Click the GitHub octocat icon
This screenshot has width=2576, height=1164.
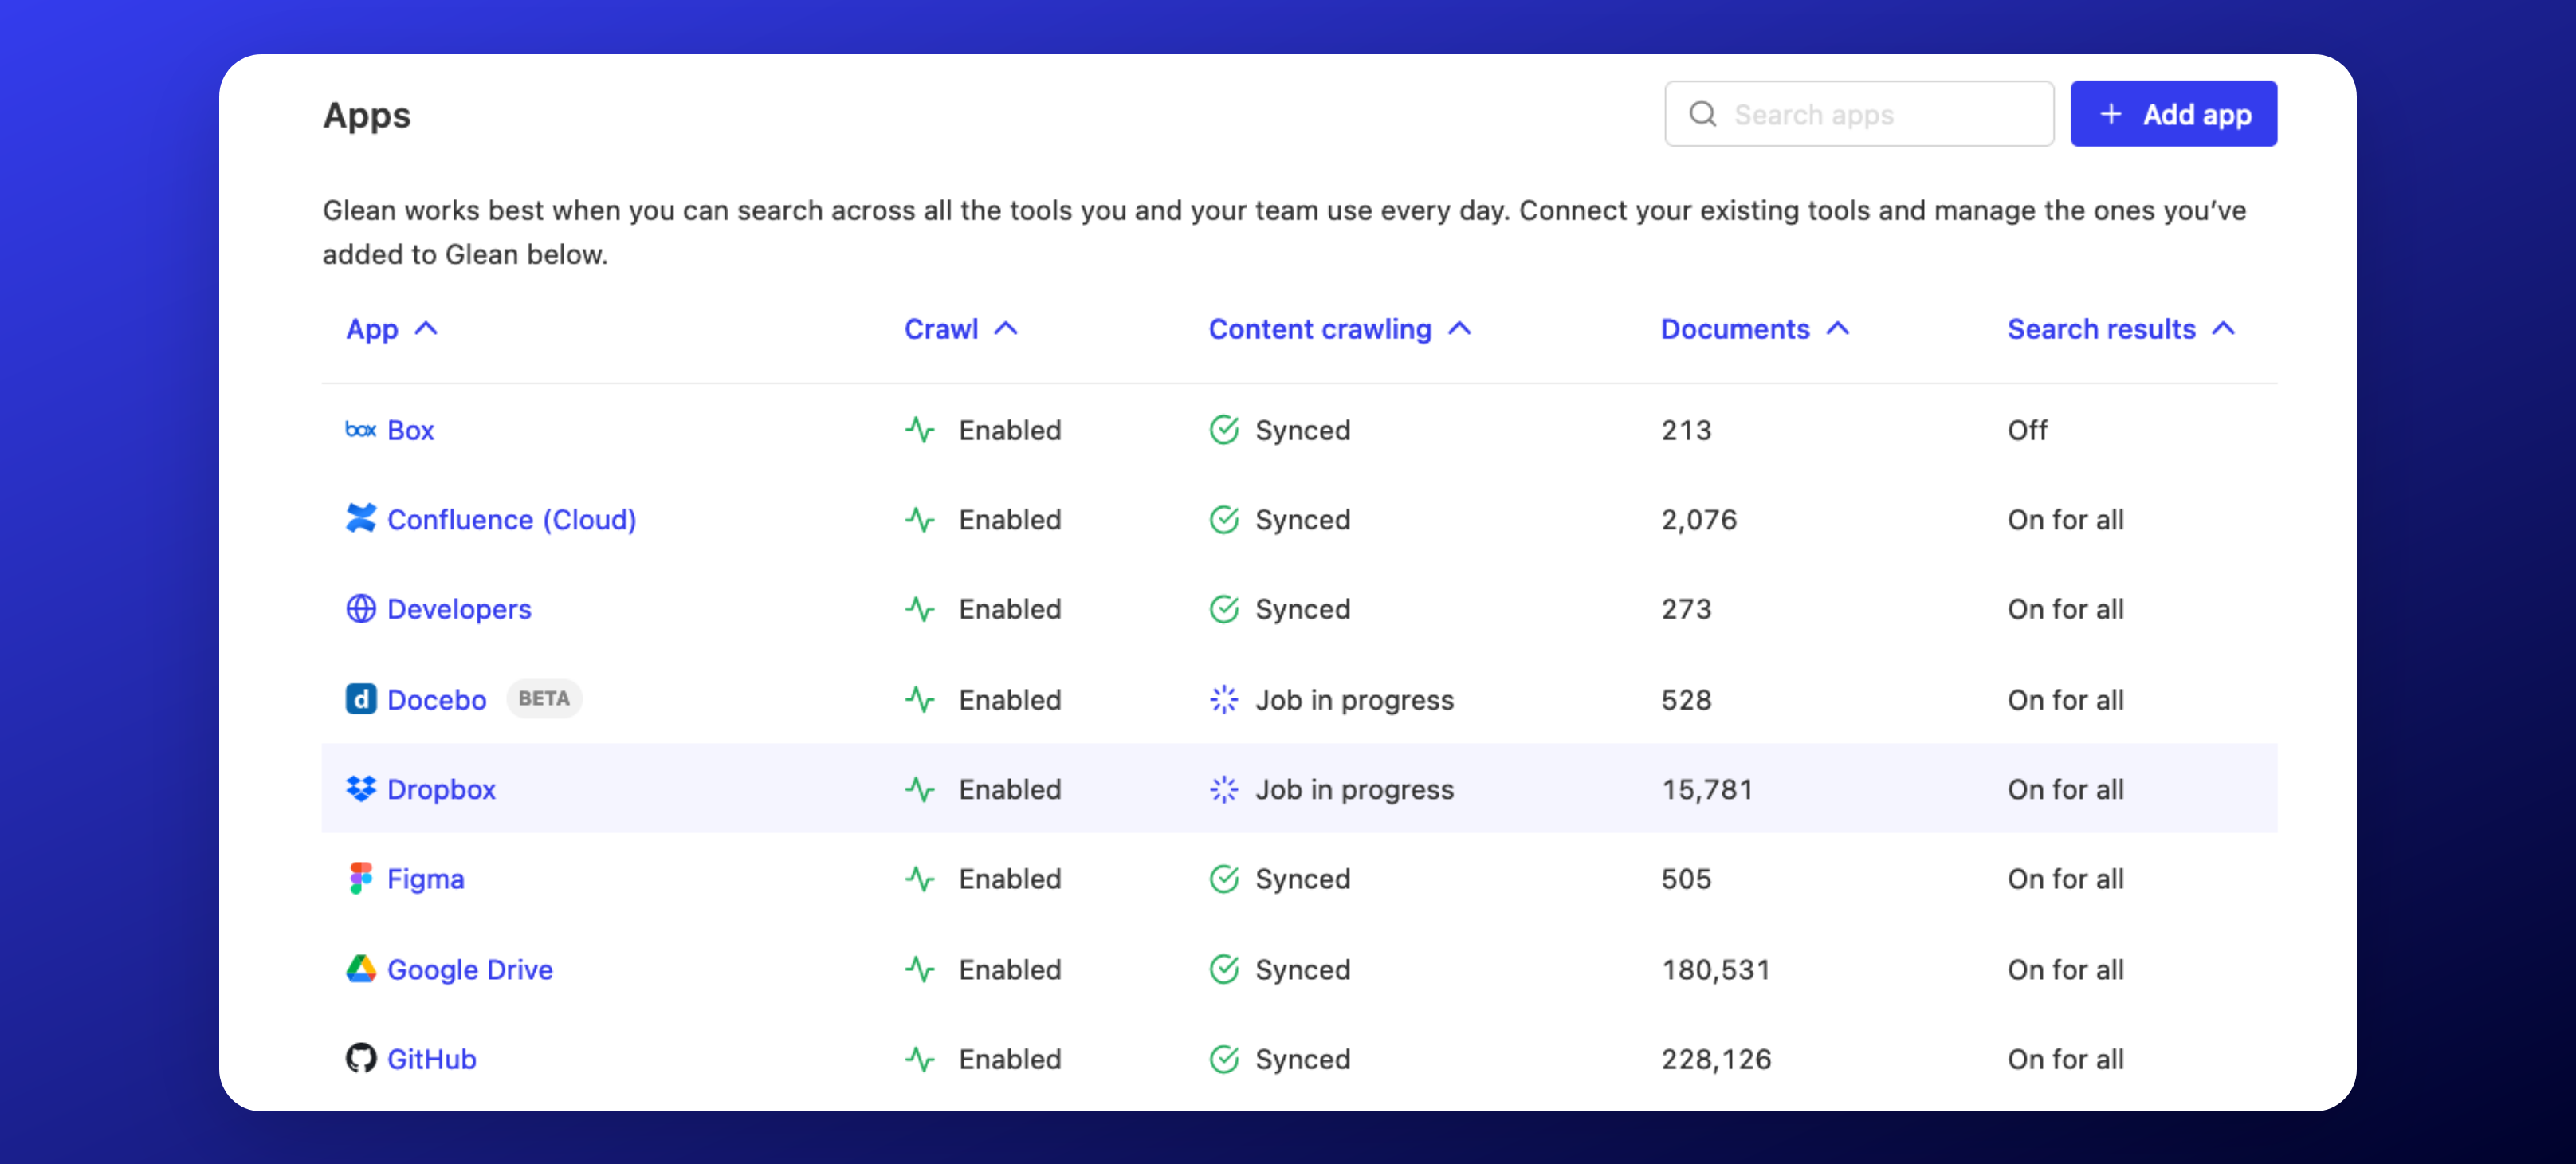click(360, 1058)
